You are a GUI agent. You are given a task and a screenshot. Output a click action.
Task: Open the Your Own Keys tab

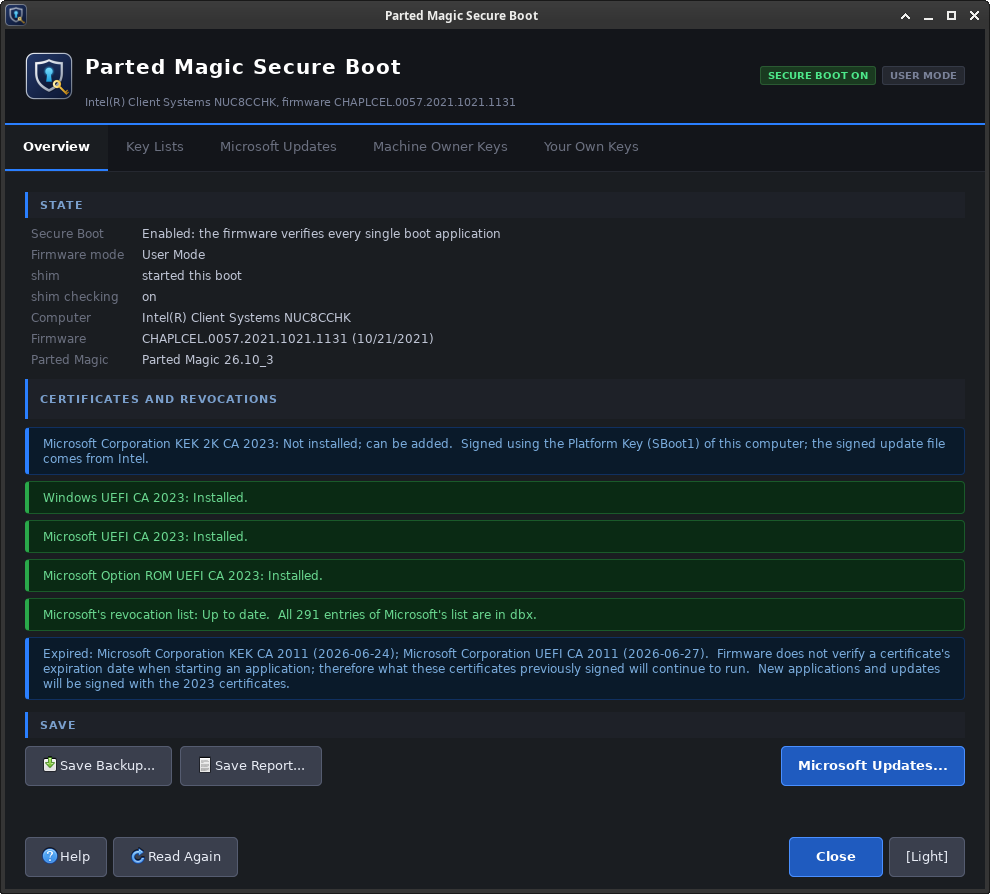coord(591,146)
